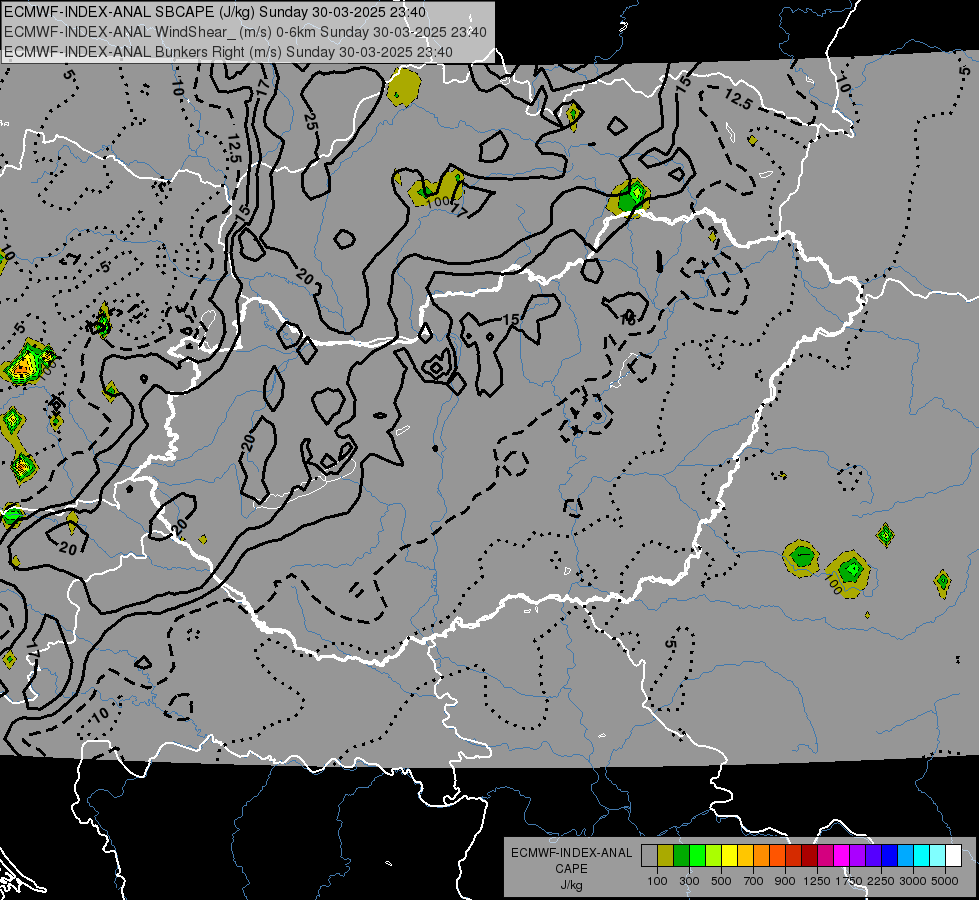Click the SBCAPE header line

(215, 12)
